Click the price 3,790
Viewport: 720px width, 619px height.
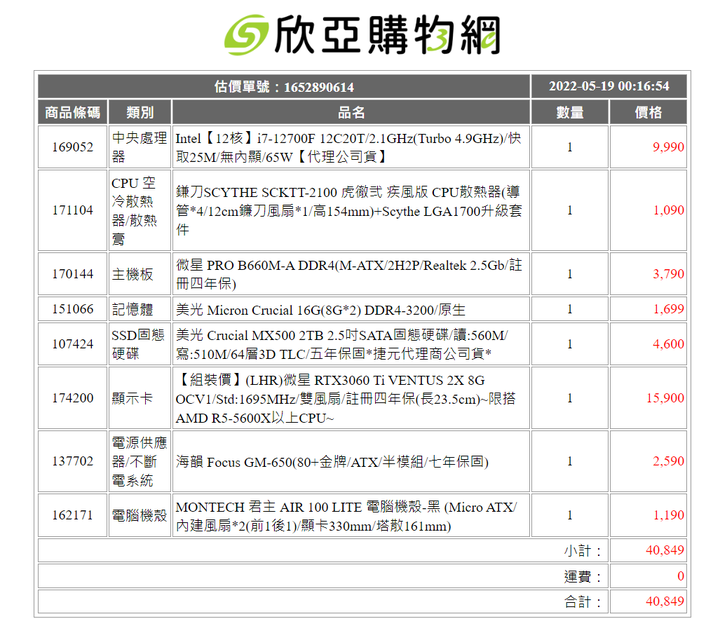tap(668, 274)
